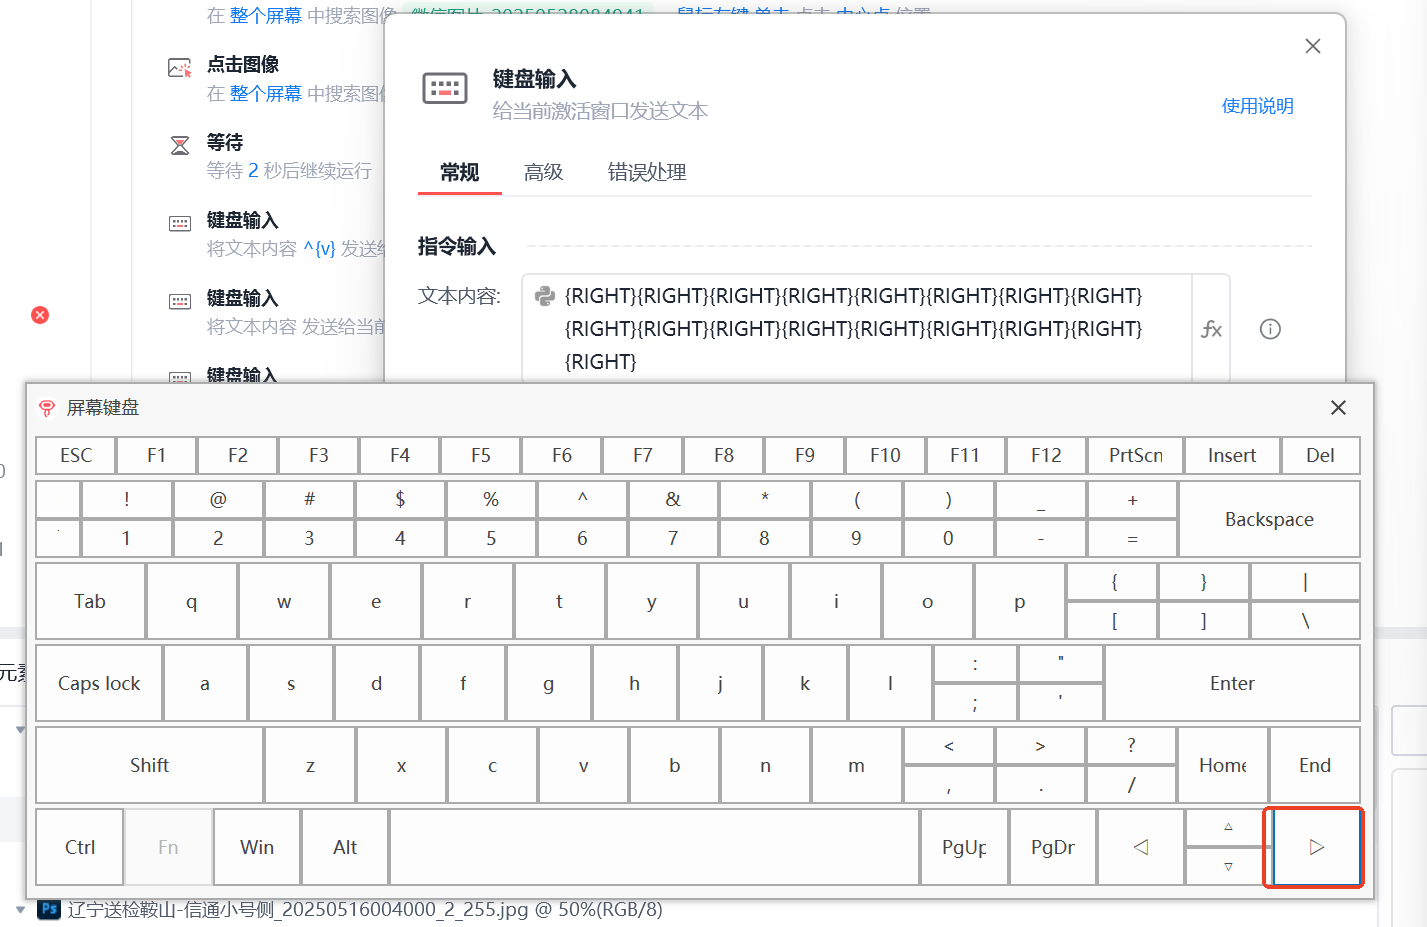Expand the tree arrow beside Photoshop file entry
Screen dimensions: 1427x927
pos(20,909)
